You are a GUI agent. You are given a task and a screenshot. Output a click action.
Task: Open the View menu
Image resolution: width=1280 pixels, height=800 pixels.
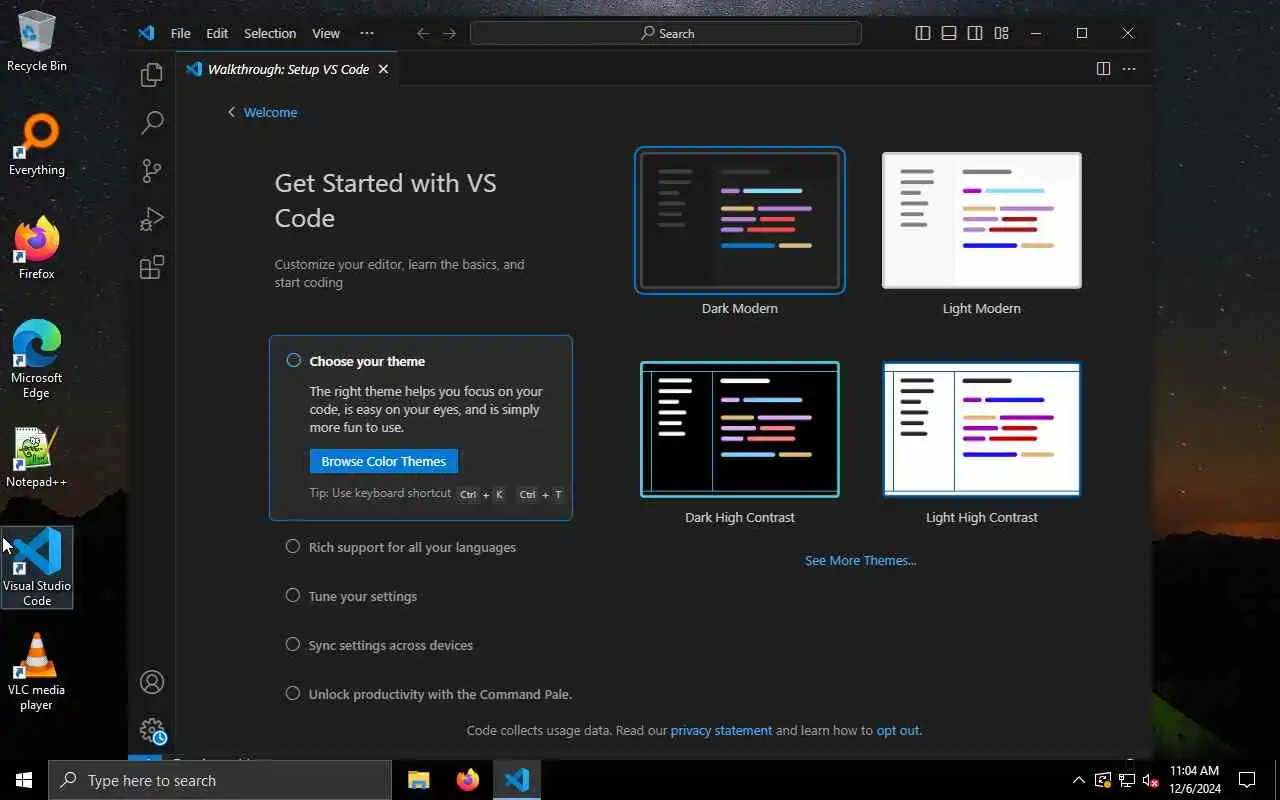(326, 33)
